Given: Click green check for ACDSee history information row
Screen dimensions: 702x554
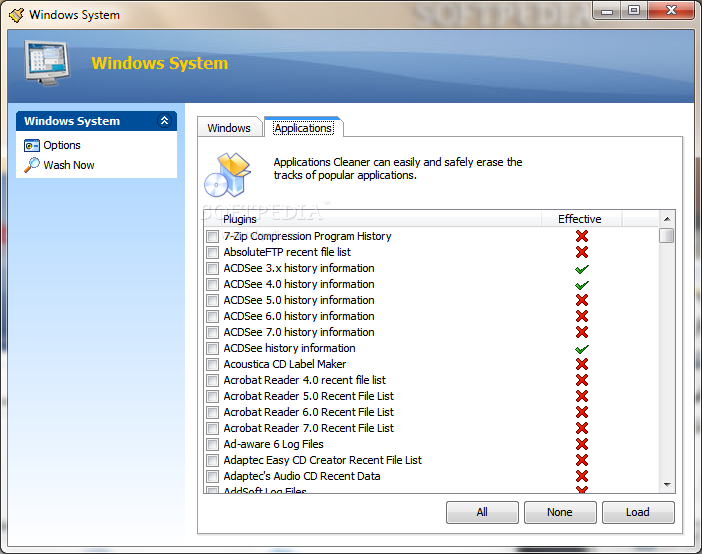Looking at the screenshot, I should tap(582, 349).
